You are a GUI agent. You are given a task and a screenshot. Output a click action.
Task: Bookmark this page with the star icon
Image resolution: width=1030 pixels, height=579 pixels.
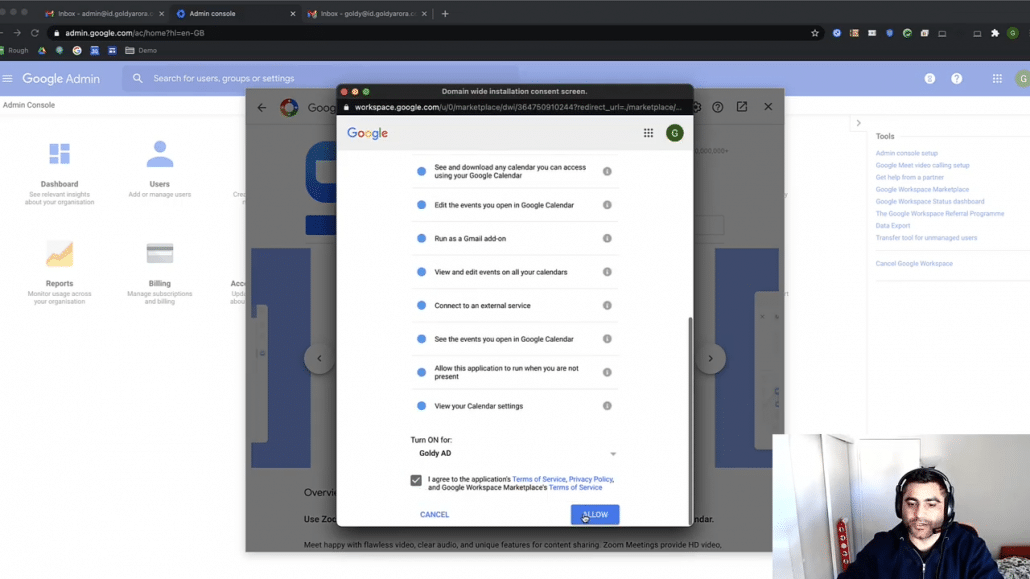[815, 33]
